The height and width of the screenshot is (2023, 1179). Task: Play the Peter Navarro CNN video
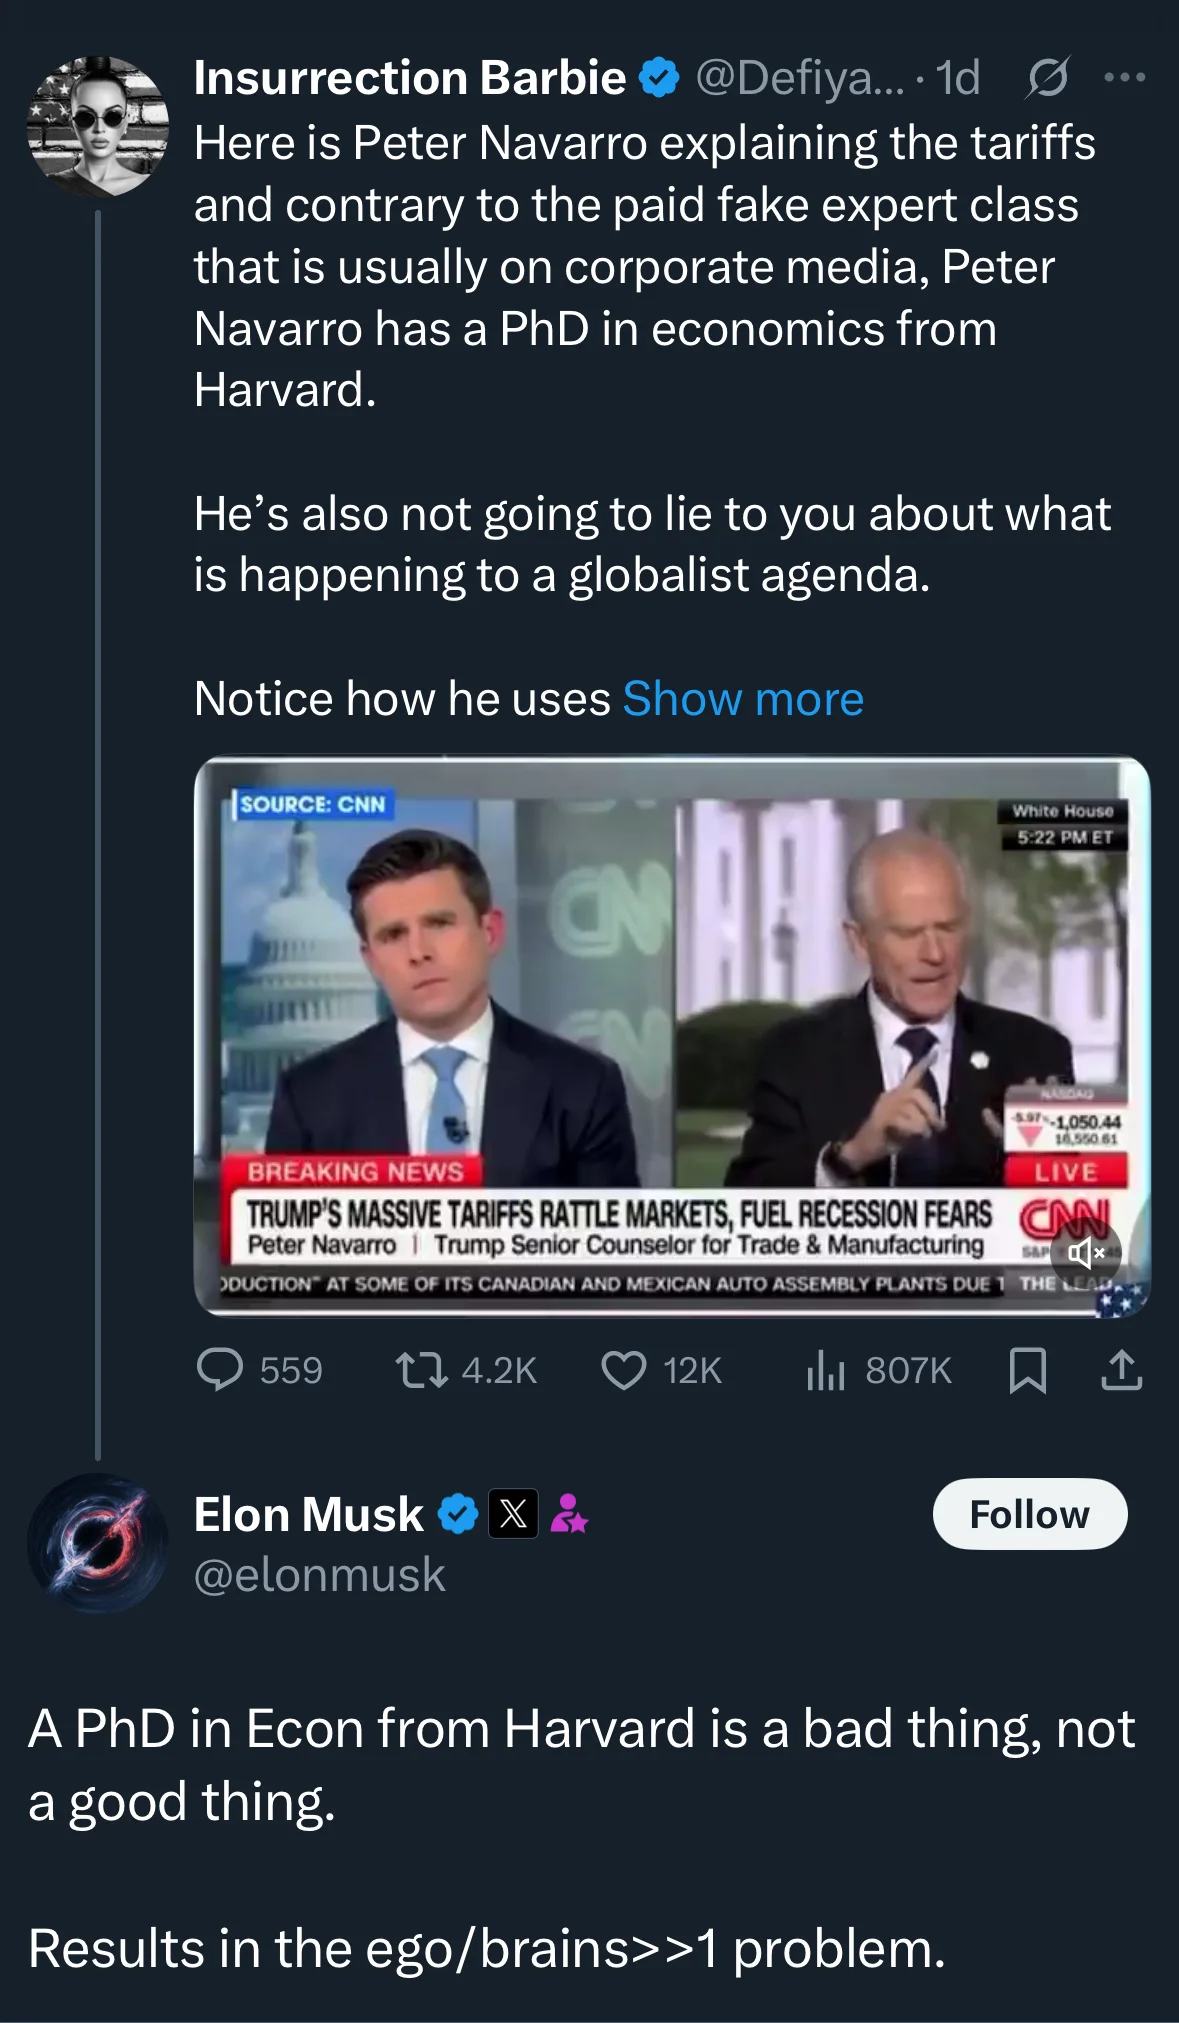(x=672, y=1035)
